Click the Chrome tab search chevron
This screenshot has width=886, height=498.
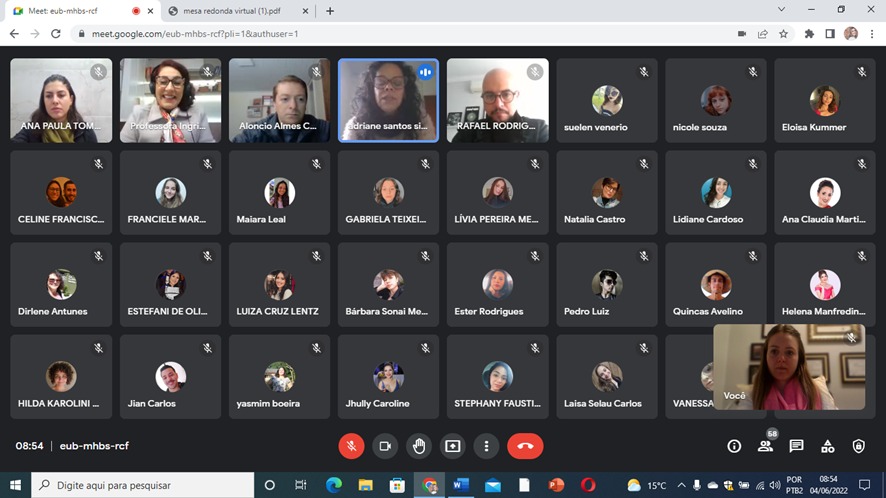click(781, 10)
